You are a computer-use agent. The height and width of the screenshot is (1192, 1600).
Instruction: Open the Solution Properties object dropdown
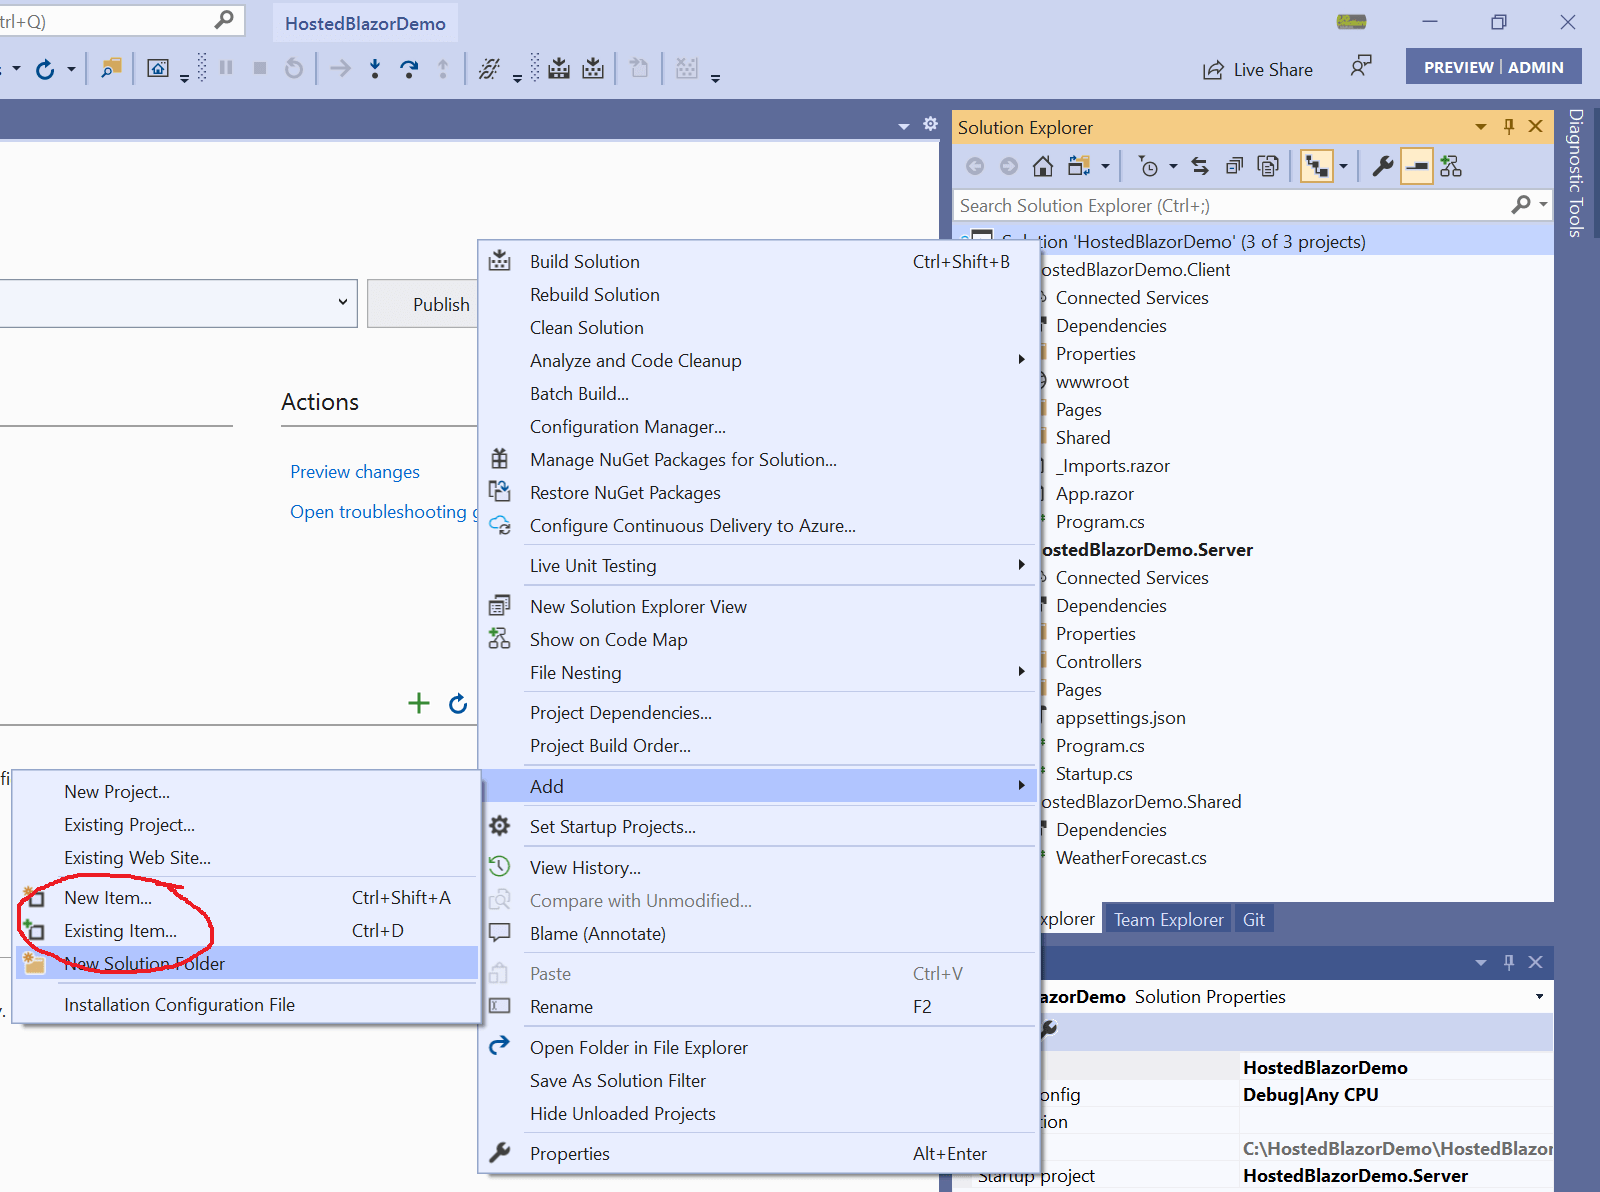coord(1539,997)
